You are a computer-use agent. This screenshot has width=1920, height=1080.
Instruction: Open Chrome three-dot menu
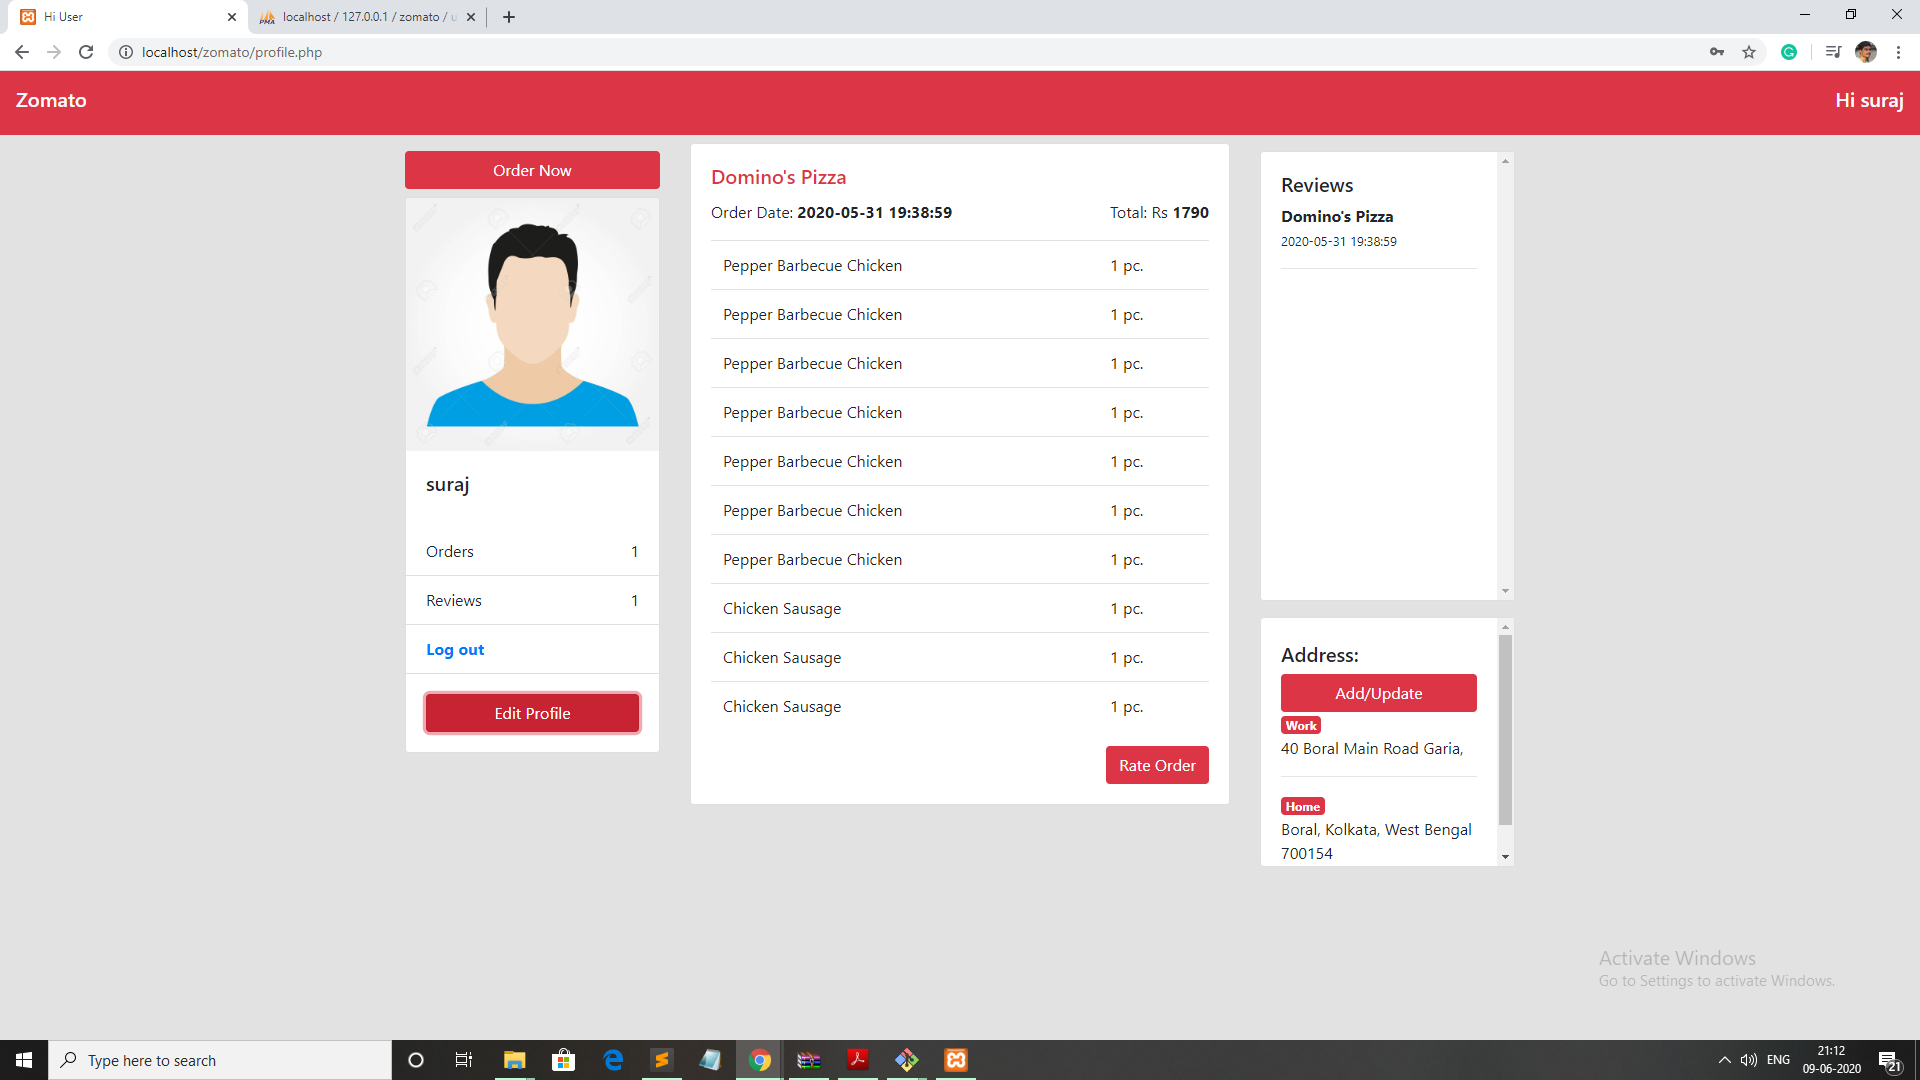(1898, 52)
